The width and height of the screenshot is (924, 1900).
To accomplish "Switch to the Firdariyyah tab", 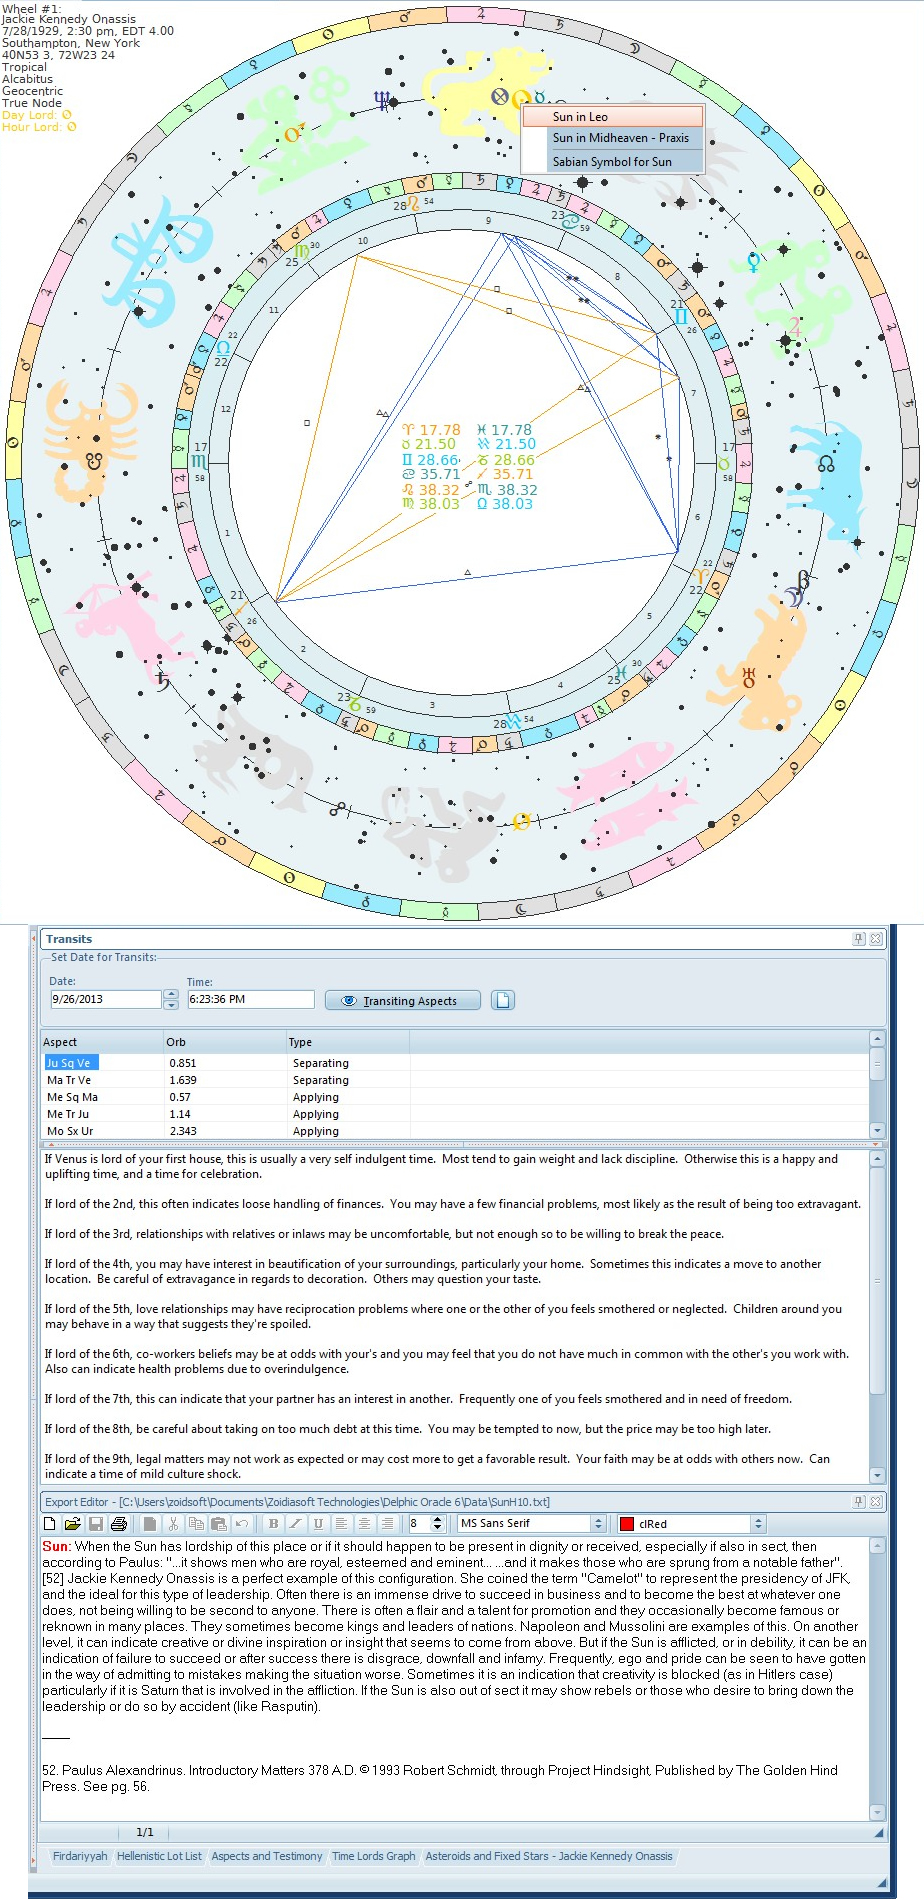I will (80, 1856).
